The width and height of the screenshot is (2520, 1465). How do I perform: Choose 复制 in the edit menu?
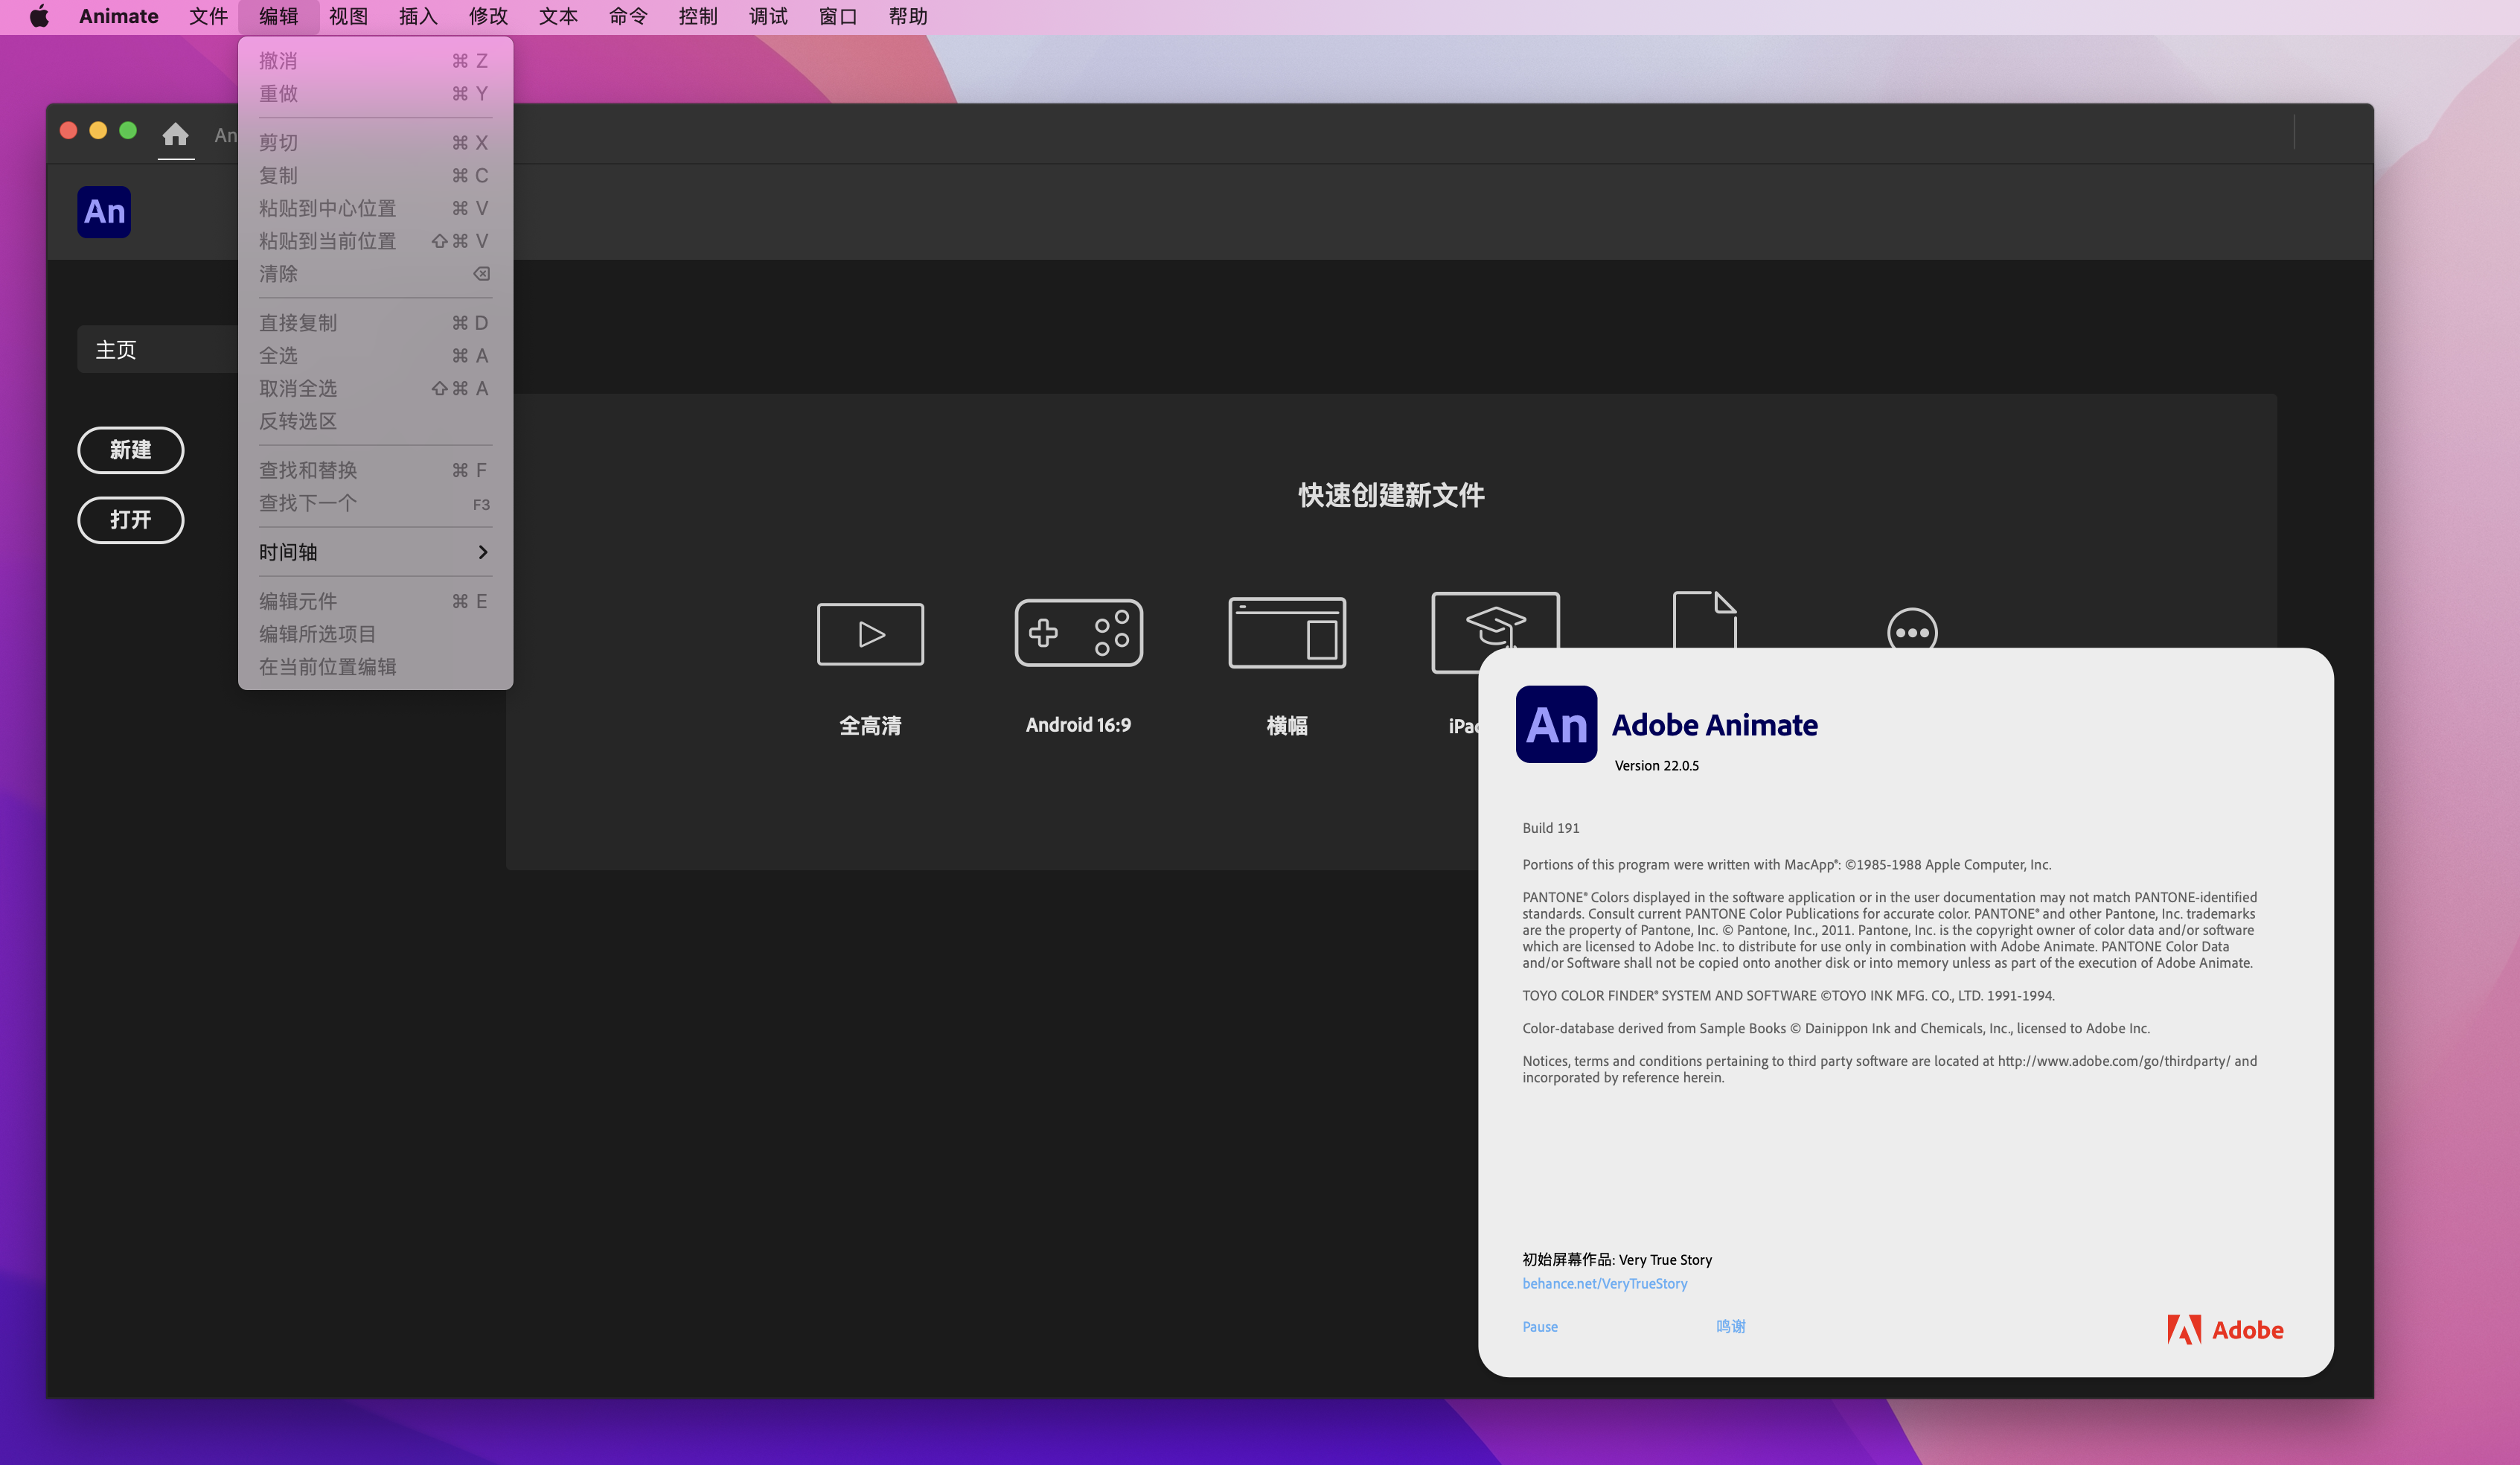tap(375, 175)
